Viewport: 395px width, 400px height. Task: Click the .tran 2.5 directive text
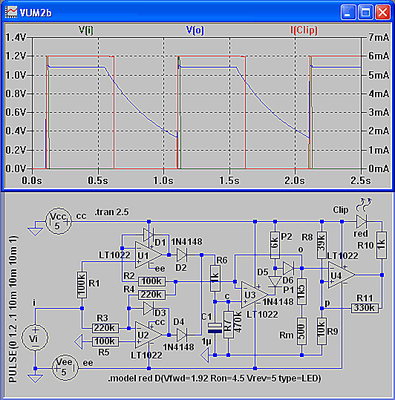(x=111, y=212)
